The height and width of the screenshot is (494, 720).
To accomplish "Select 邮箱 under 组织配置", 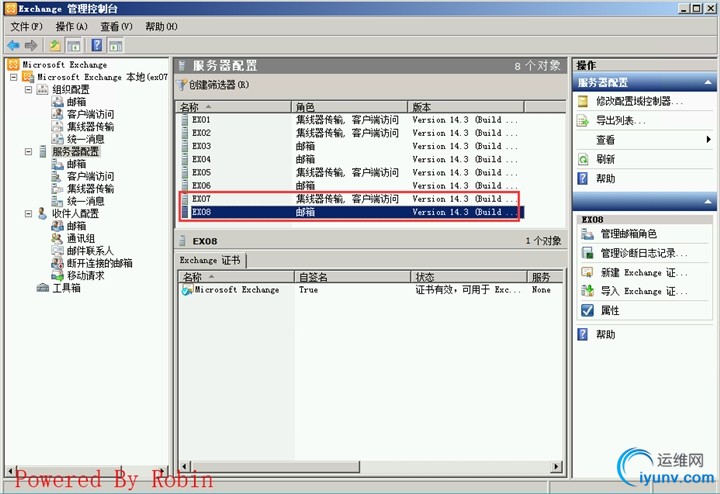I will 69,102.
